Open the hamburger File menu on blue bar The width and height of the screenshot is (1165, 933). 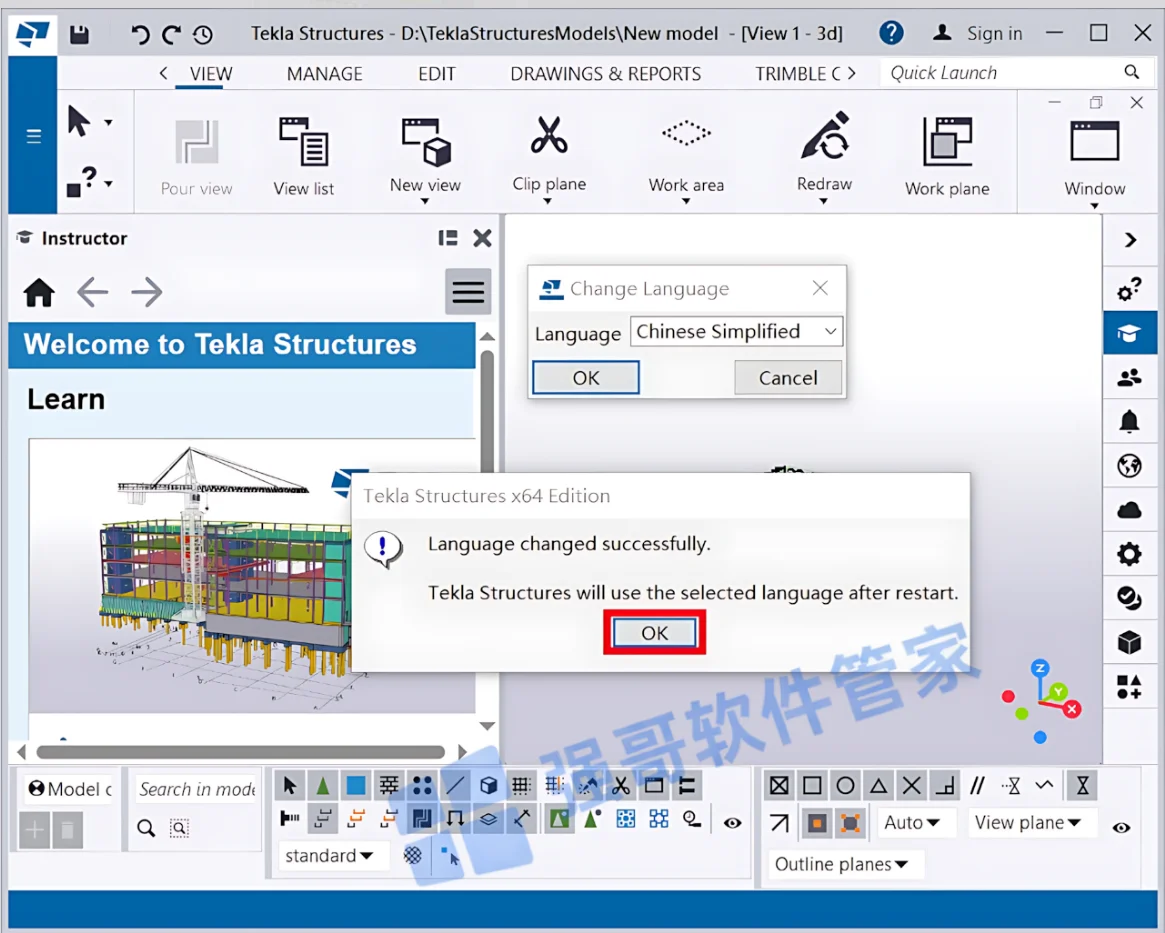coord(33,136)
